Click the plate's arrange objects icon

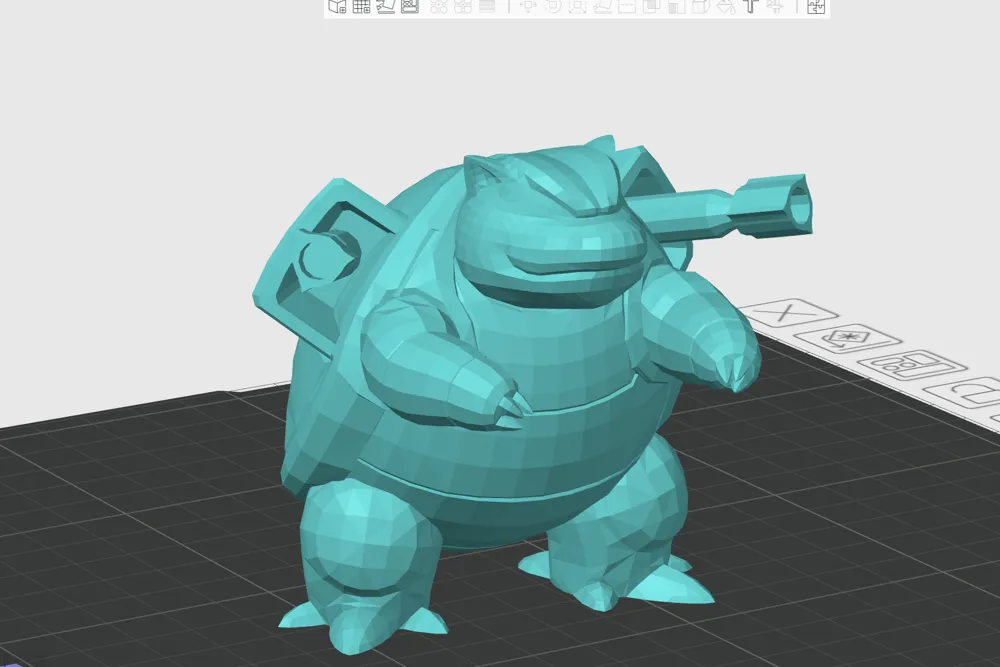point(911,367)
